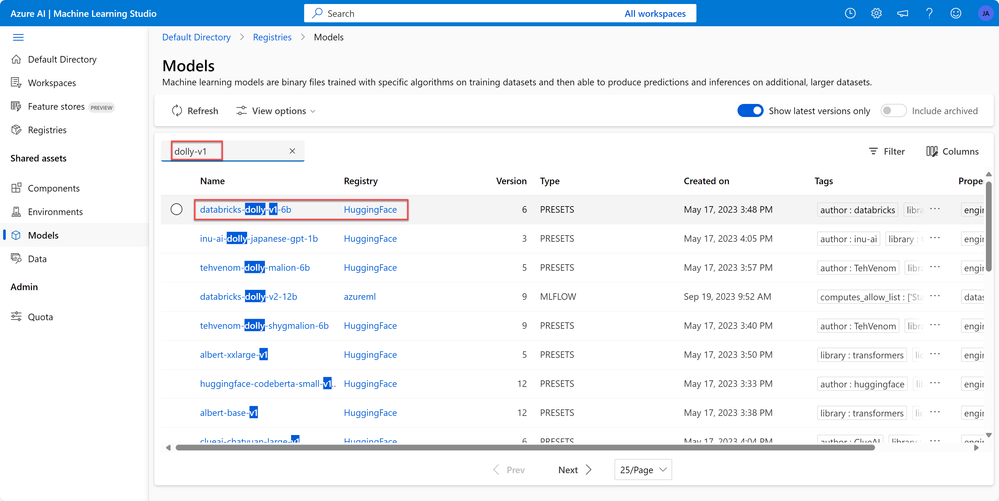Open View options dropdown
999x501 pixels.
pos(276,111)
